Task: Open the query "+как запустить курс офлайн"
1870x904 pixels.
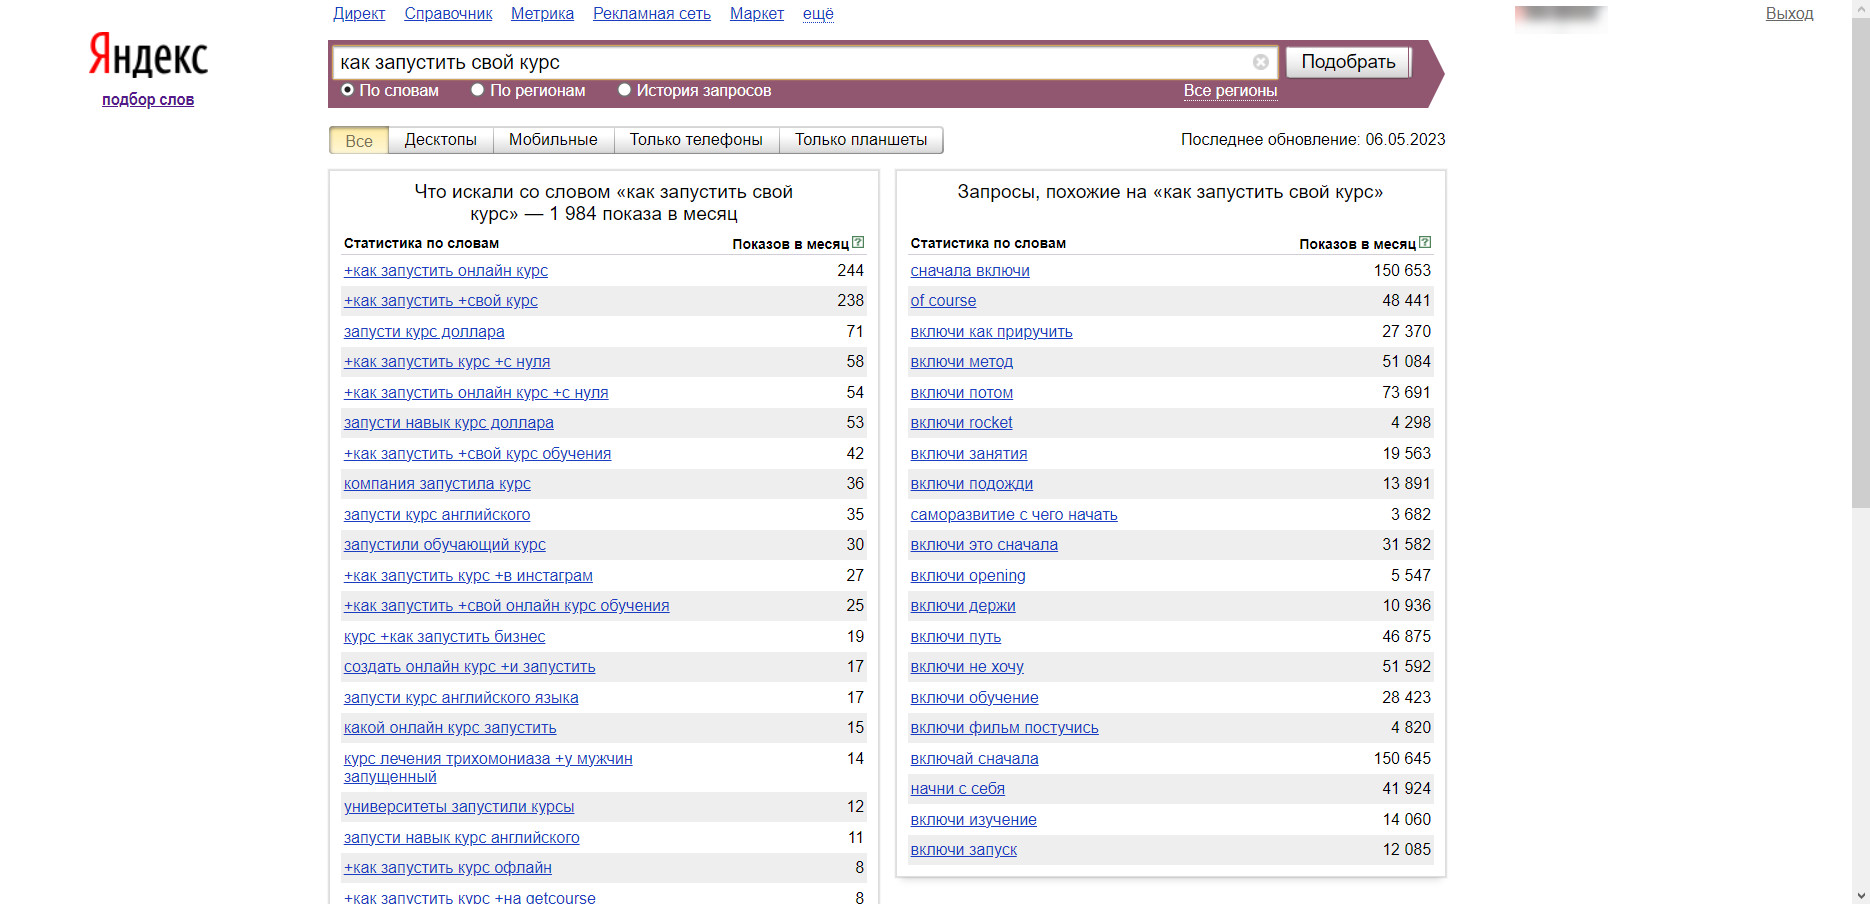Action: 448,868
